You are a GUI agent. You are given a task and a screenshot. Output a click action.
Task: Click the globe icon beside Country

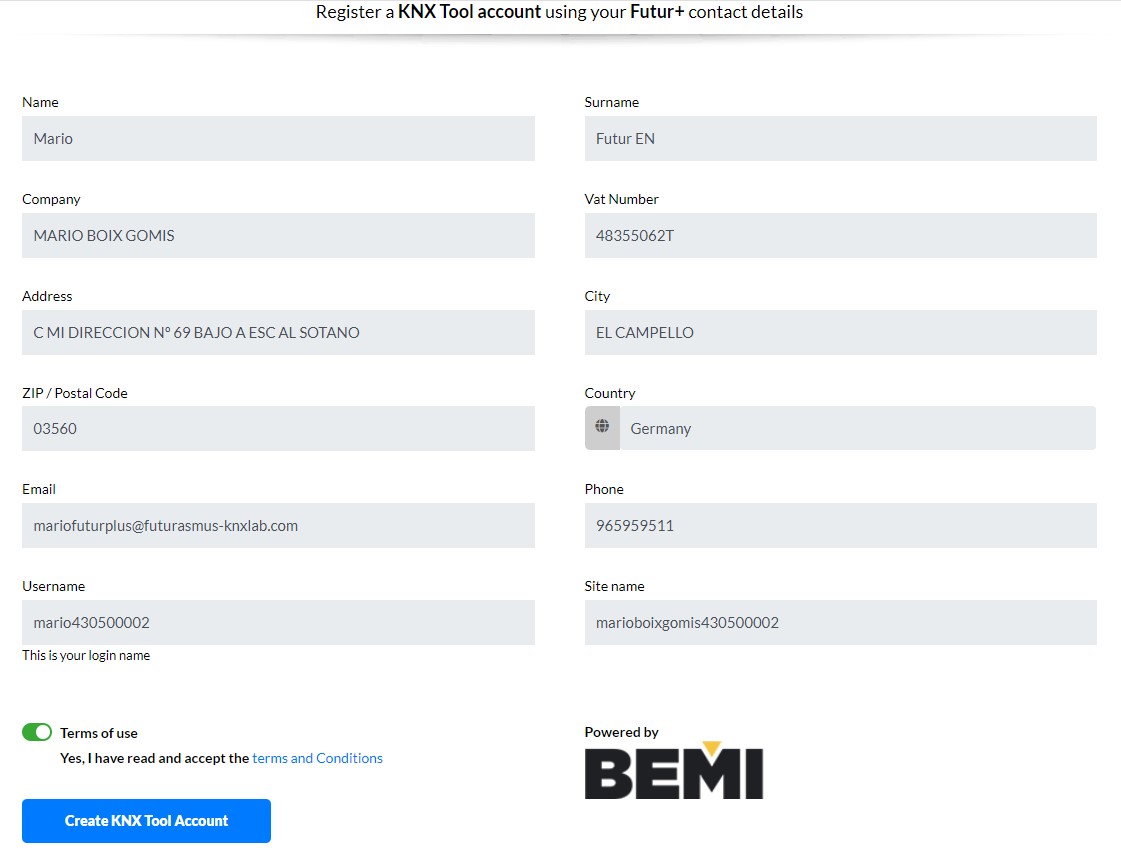point(602,427)
